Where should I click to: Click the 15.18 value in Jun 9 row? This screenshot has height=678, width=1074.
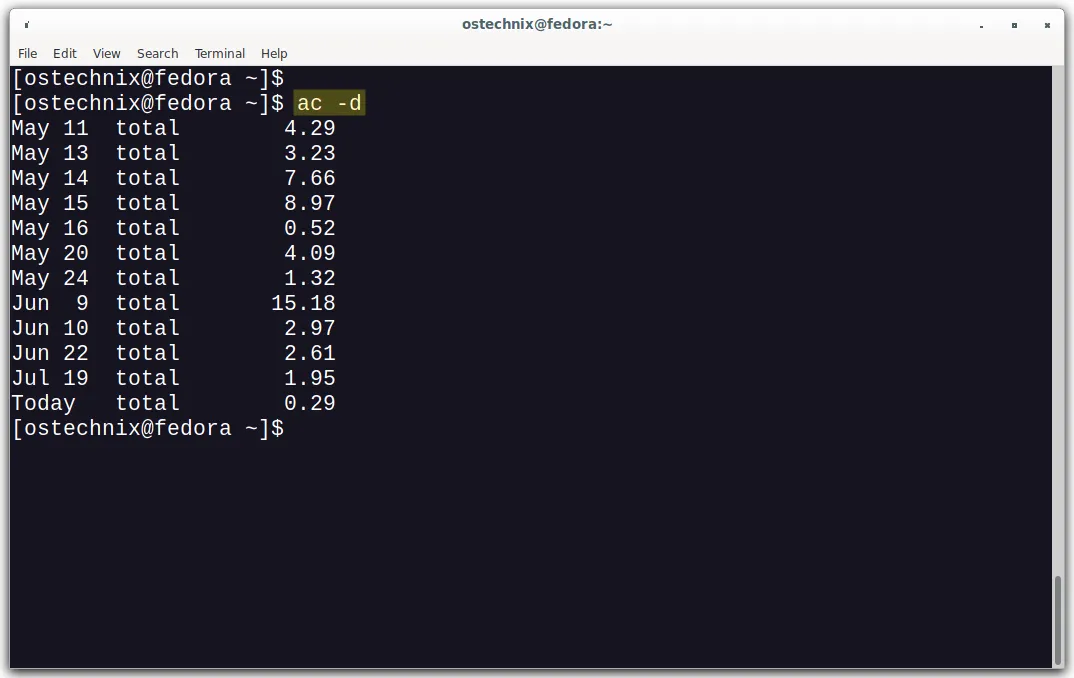303,303
